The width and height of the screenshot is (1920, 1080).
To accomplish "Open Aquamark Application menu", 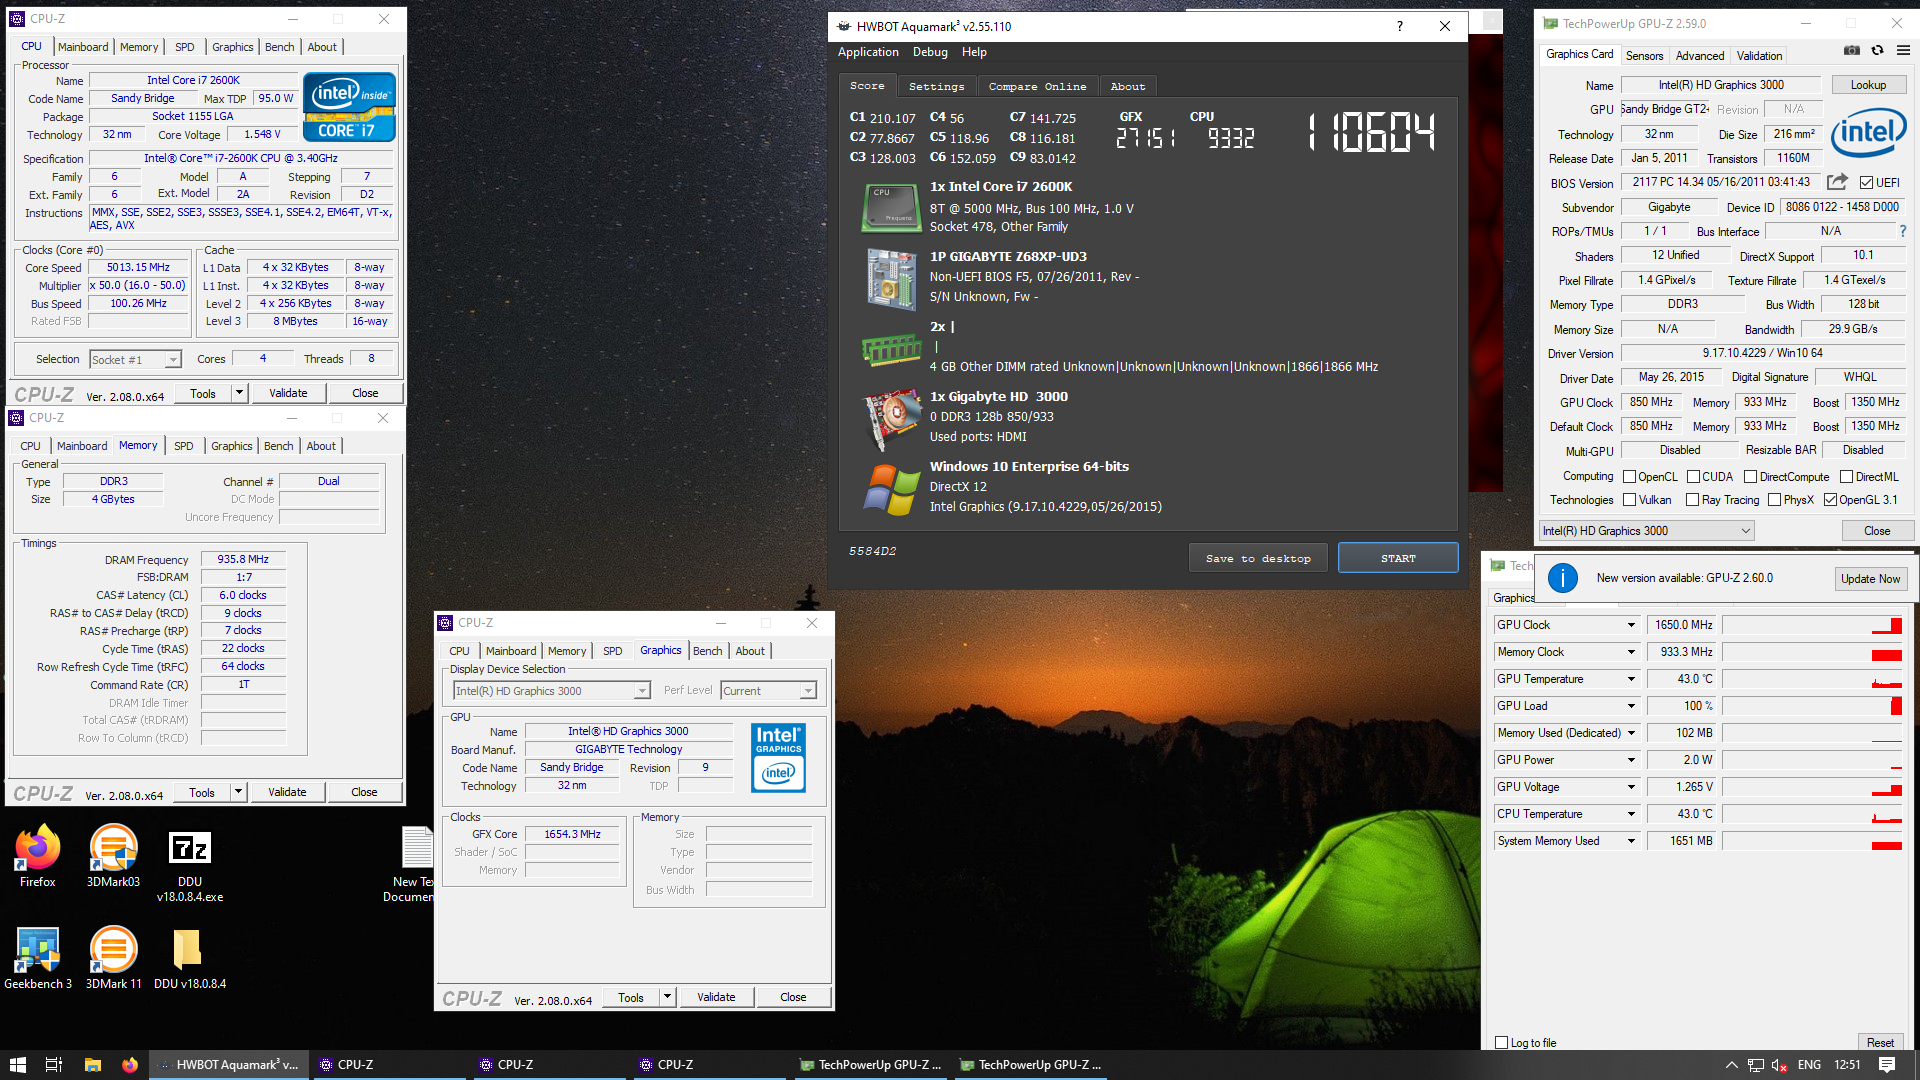I will click(868, 52).
